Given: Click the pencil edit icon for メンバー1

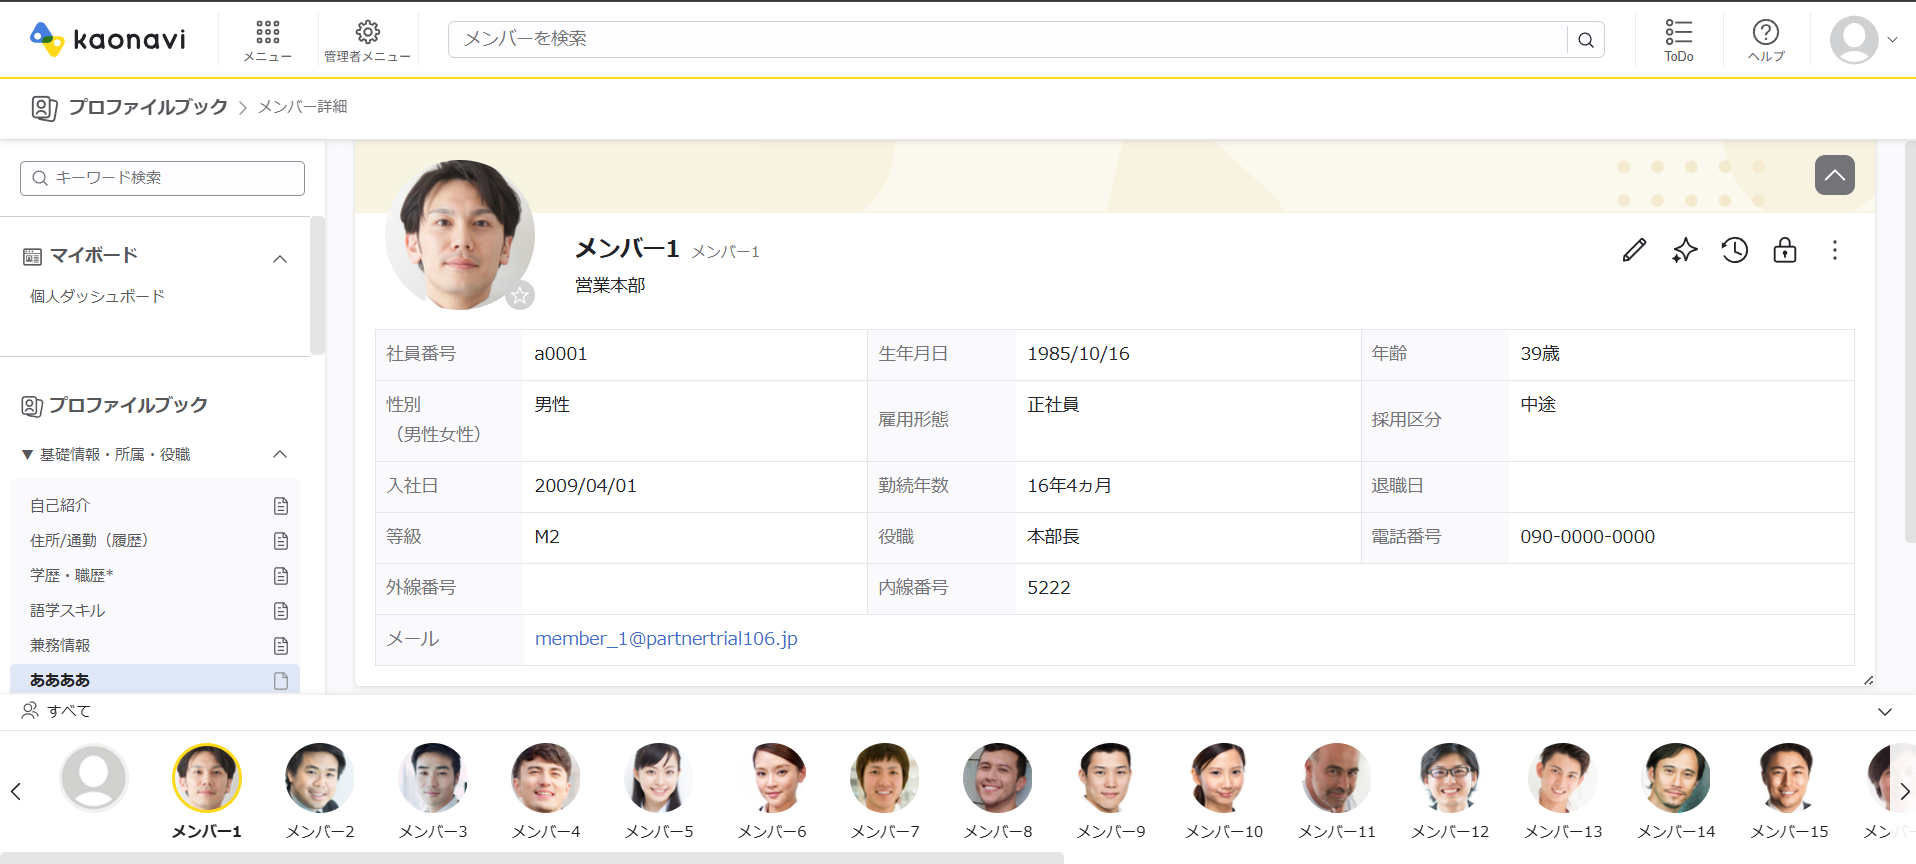Looking at the screenshot, I should tap(1634, 250).
